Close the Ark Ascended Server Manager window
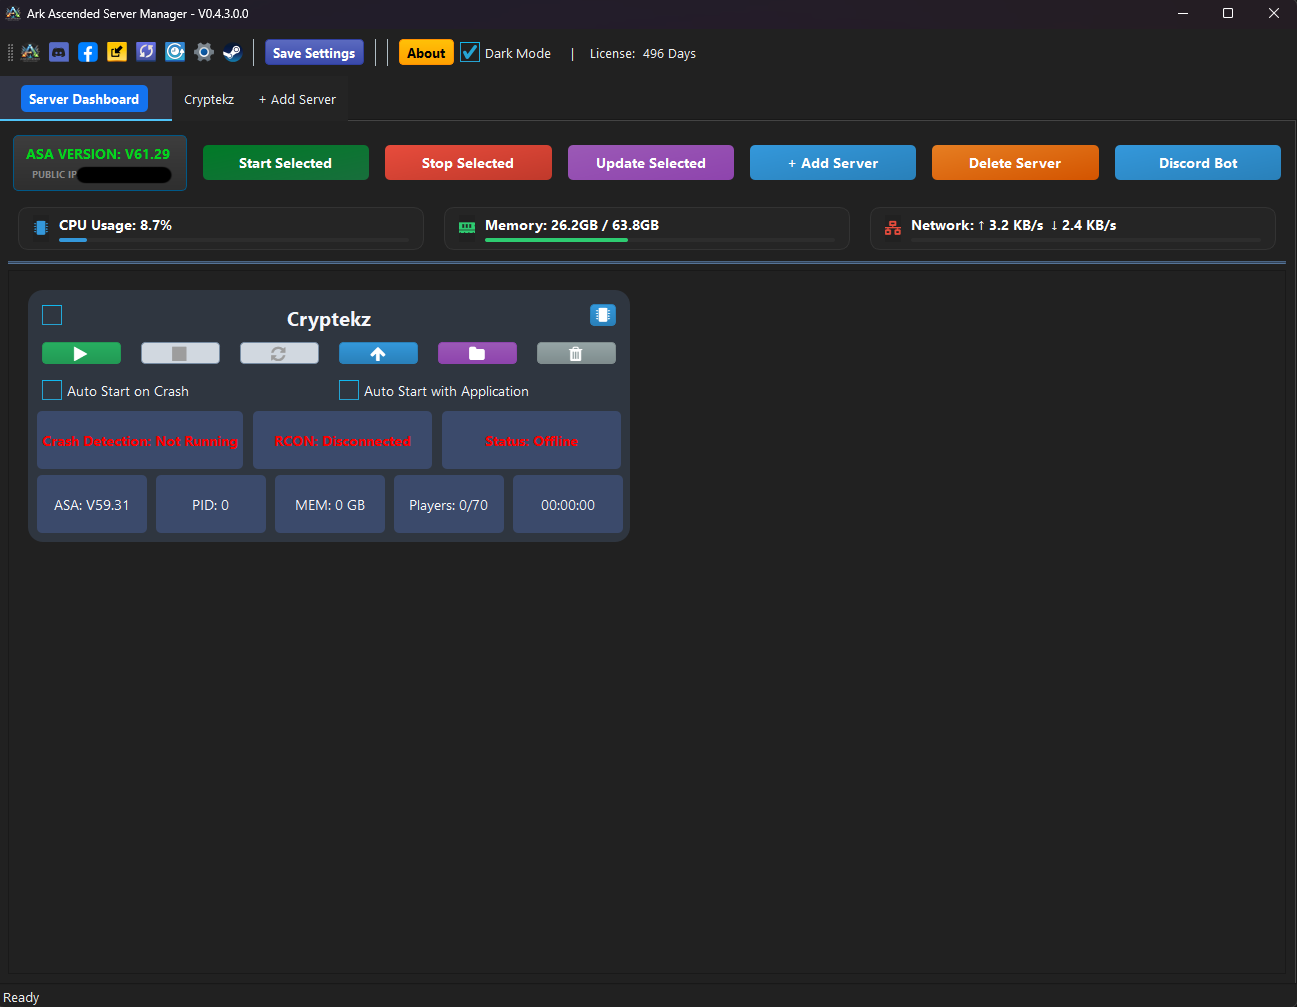 tap(1274, 13)
